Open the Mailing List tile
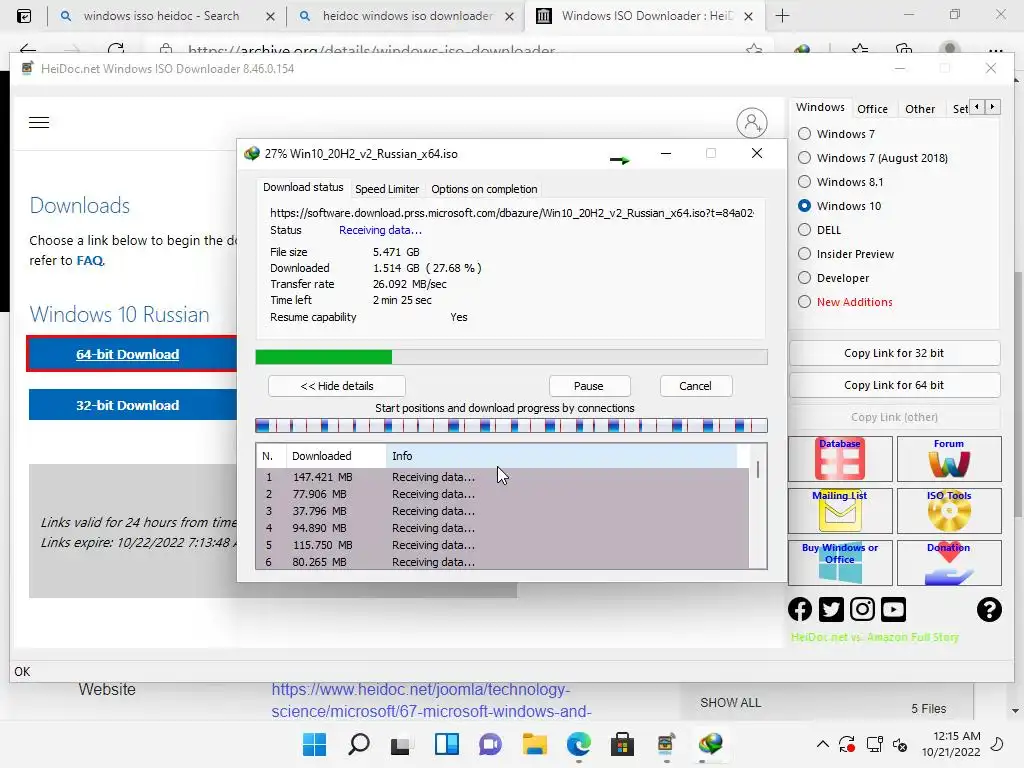This screenshot has height=768, width=1024. [x=840, y=511]
